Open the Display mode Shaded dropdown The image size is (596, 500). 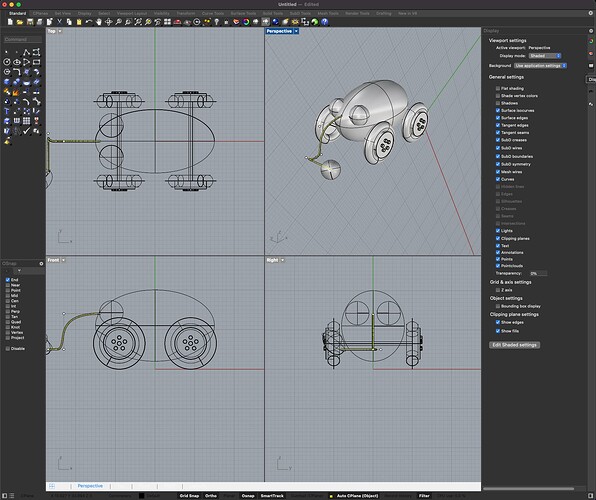(x=545, y=56)
